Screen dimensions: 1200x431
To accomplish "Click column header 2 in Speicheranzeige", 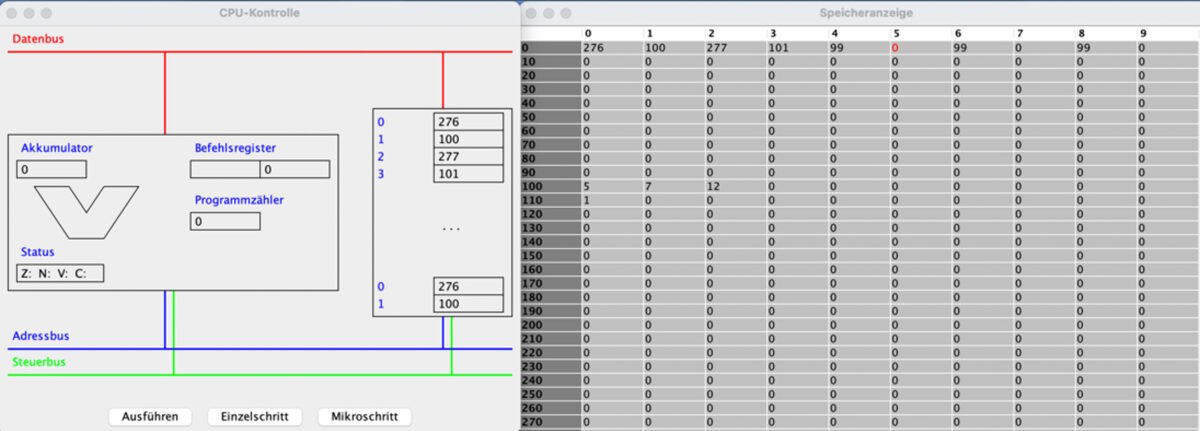I will 736,34.
